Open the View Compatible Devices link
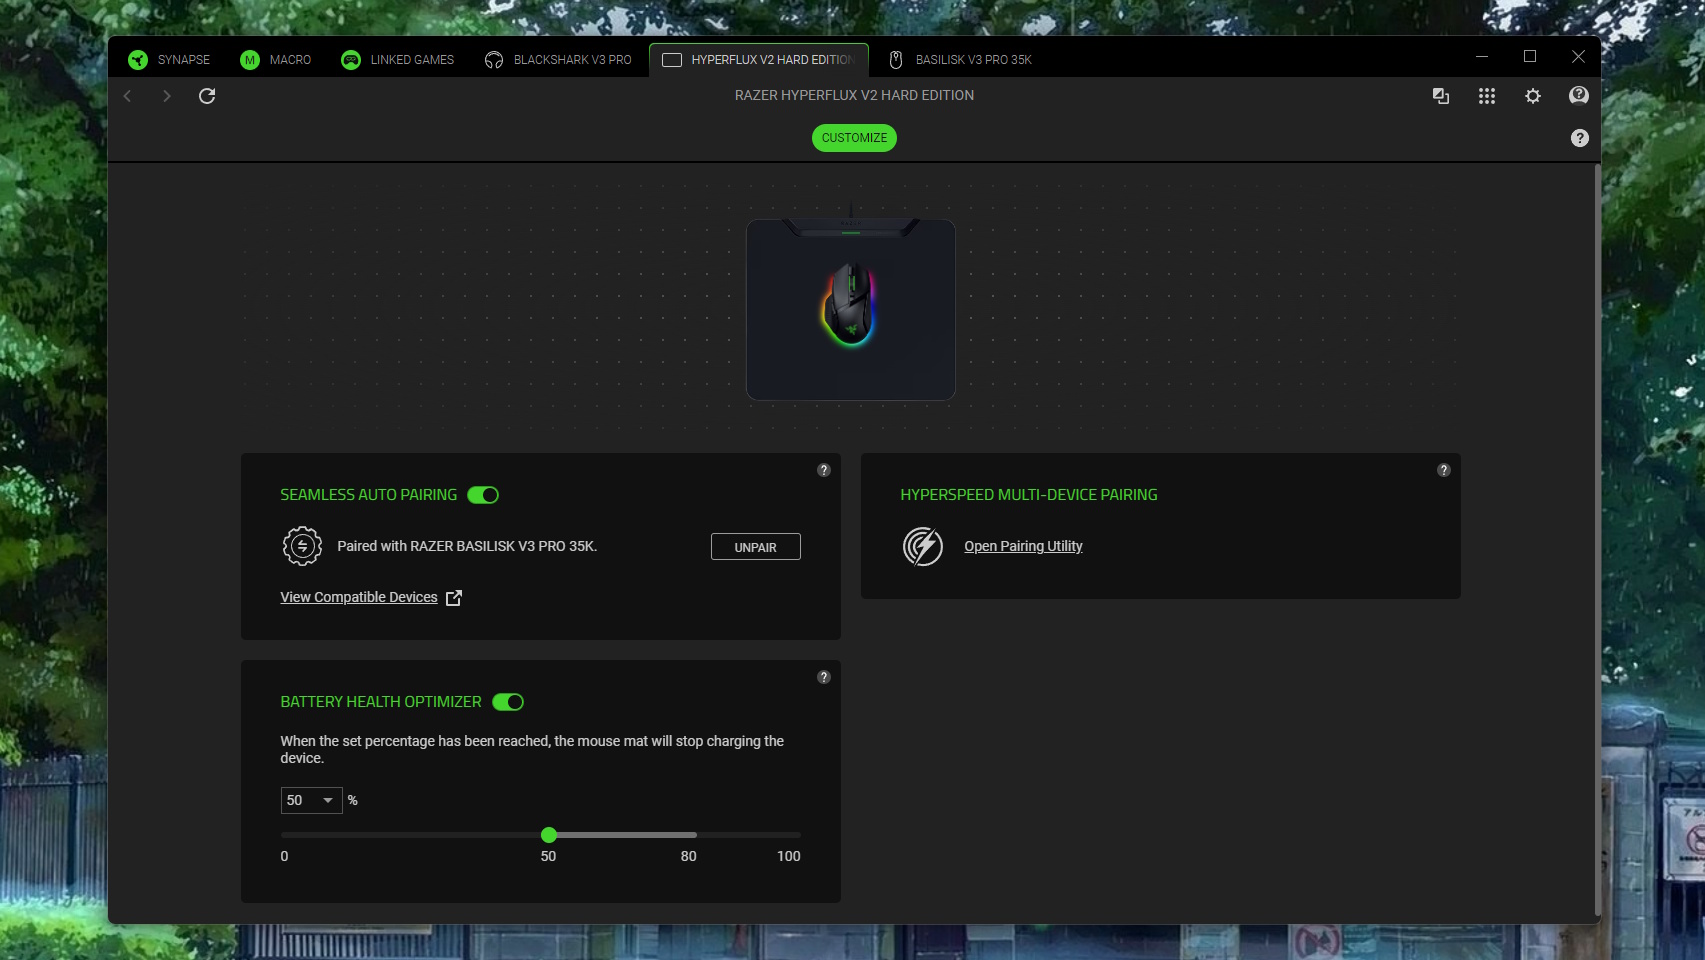The image size is (1705, 960). coord(358,596)
